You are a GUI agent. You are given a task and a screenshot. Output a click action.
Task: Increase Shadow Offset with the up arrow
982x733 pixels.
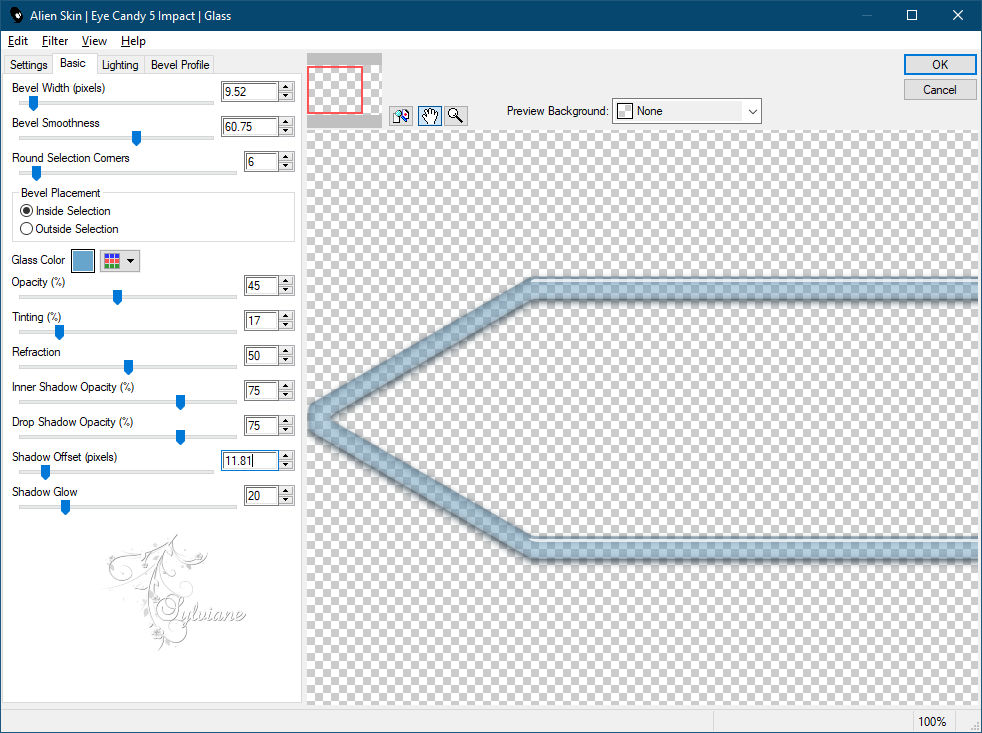point(286,456)
